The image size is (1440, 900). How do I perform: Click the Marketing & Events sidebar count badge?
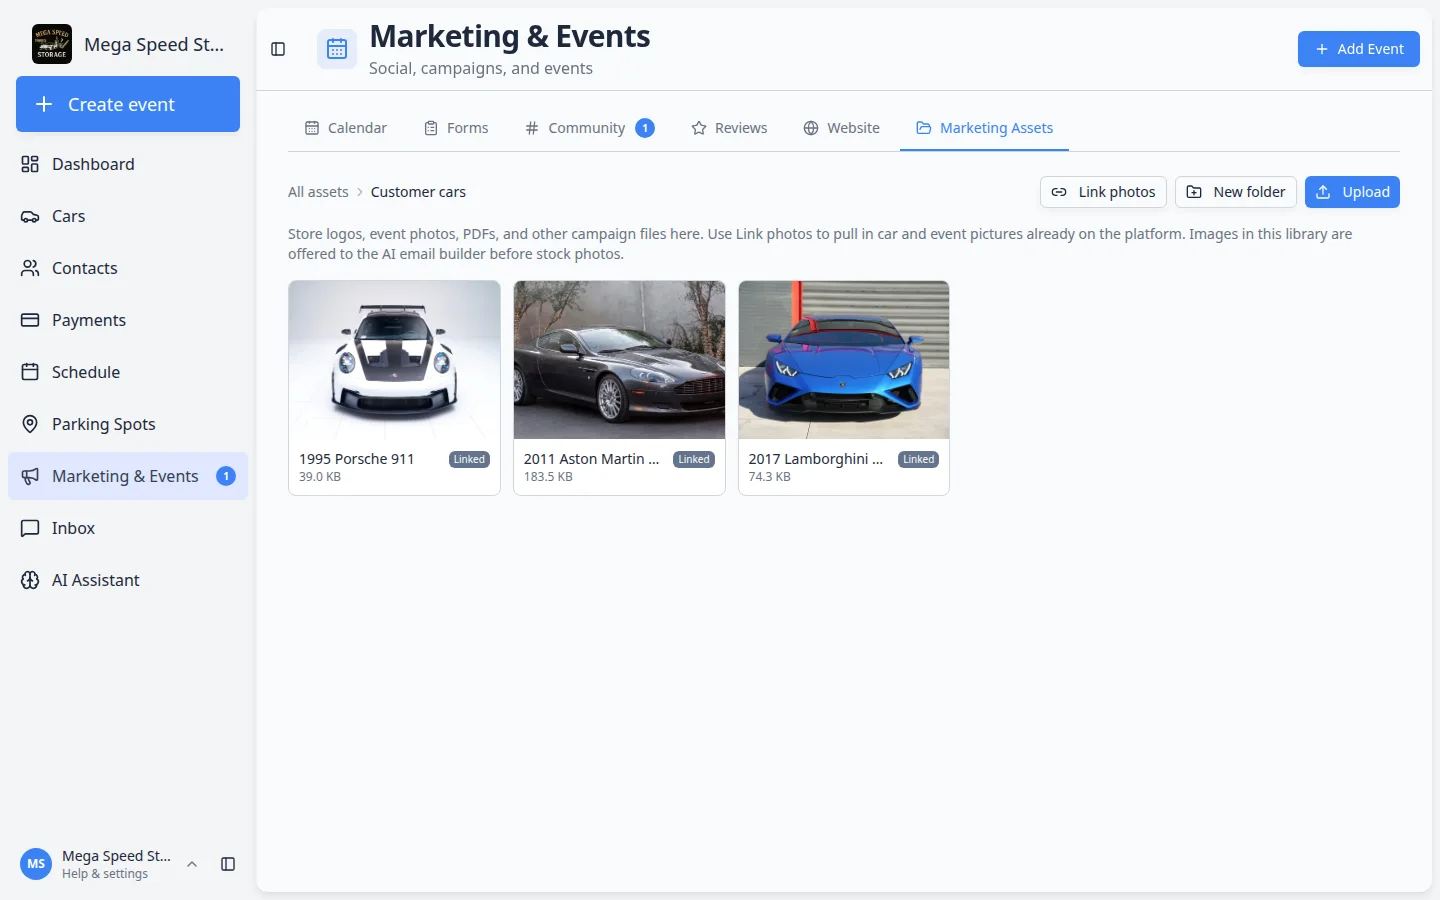click(x=226, y=476)
